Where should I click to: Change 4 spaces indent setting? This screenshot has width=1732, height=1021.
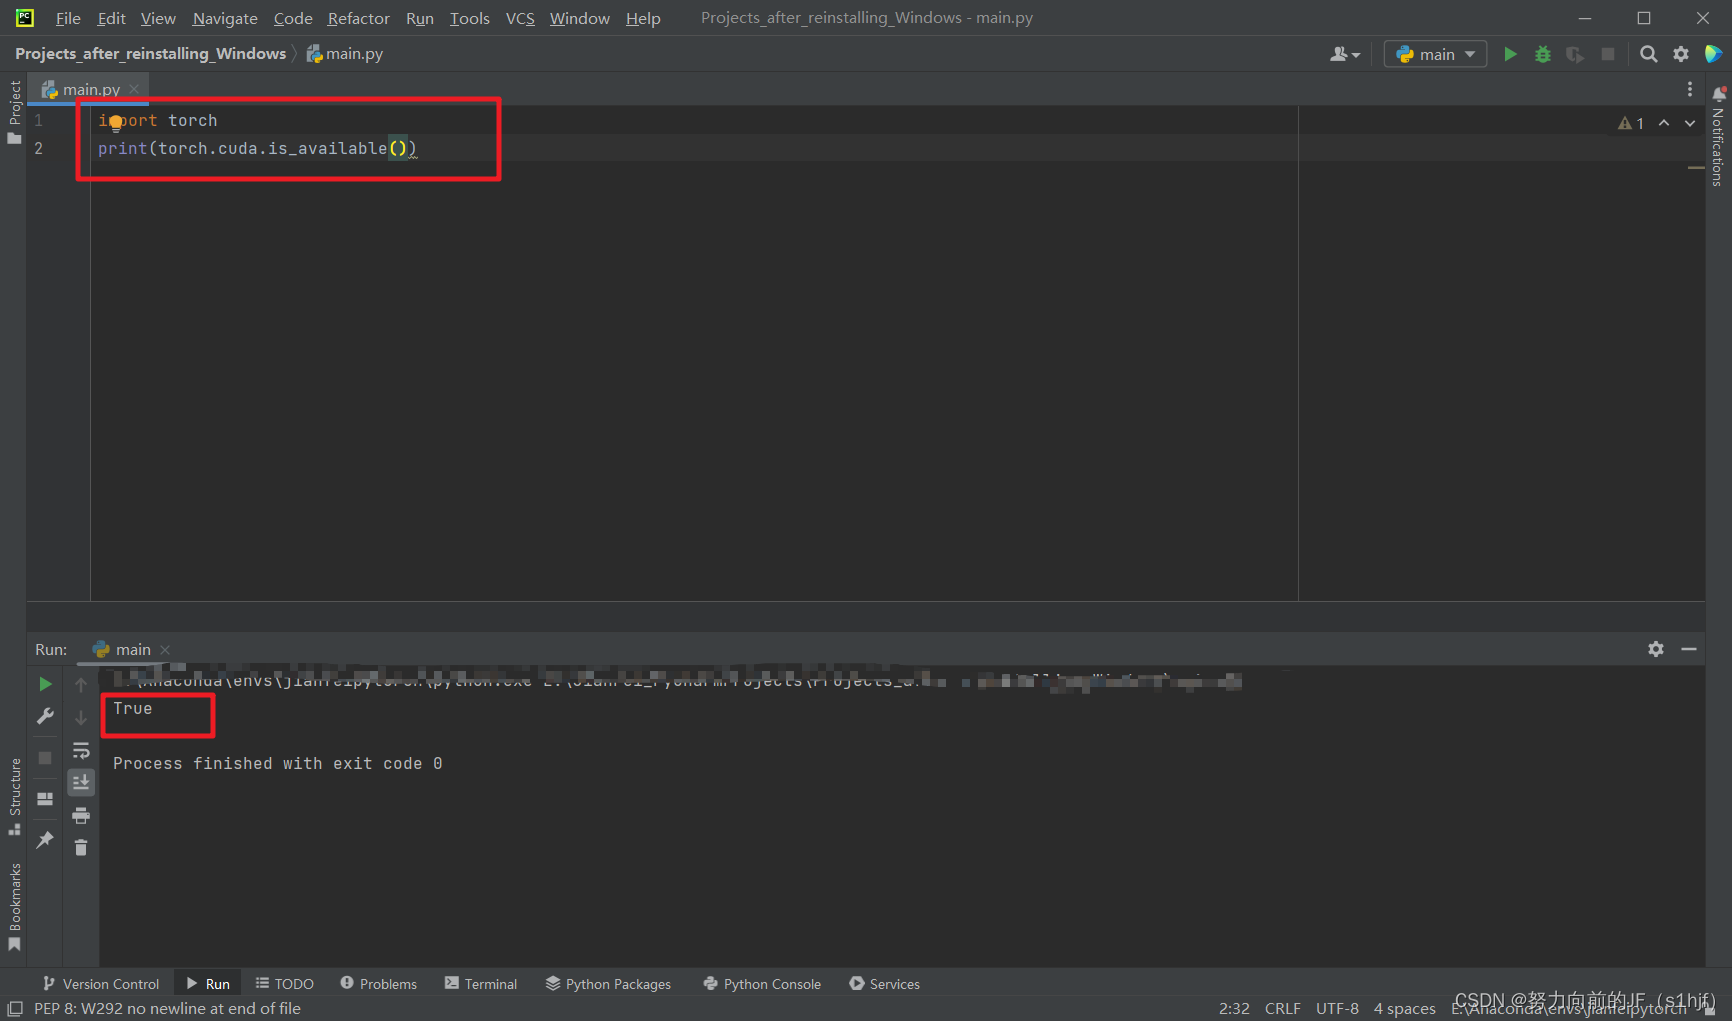pos(1404,1008)
